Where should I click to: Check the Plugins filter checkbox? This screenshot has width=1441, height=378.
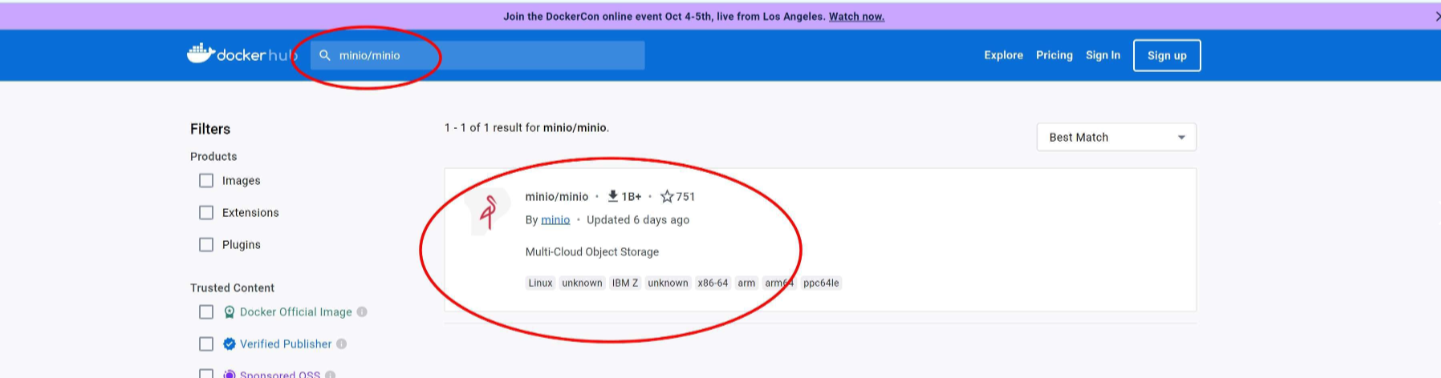[206, 245]
